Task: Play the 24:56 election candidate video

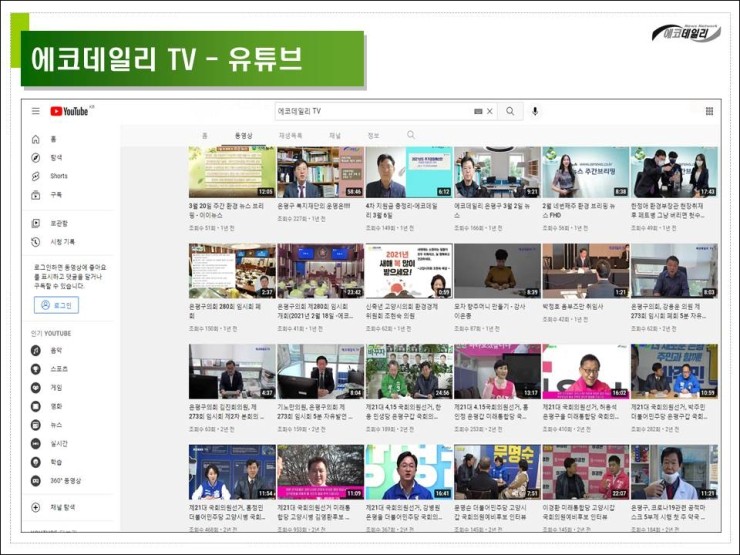Action: (409, 371)
